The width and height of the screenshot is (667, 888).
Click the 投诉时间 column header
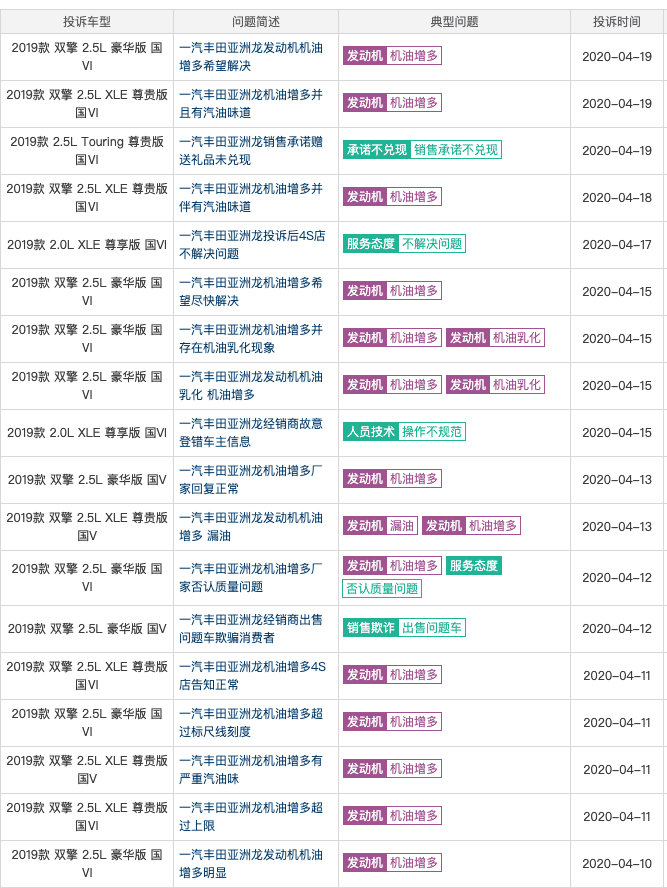click(617, 22)
